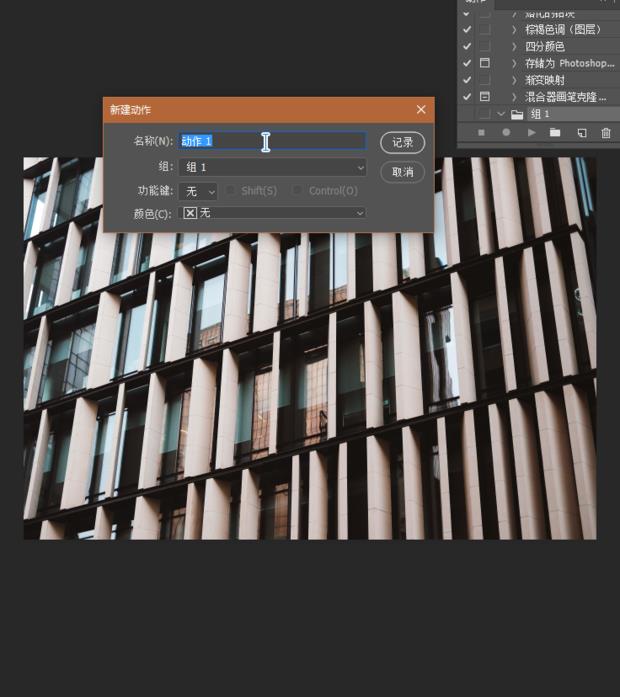Select the 存储为 Photoshop... action name
This screenshot has width=620, height=697.
point(570,63)
